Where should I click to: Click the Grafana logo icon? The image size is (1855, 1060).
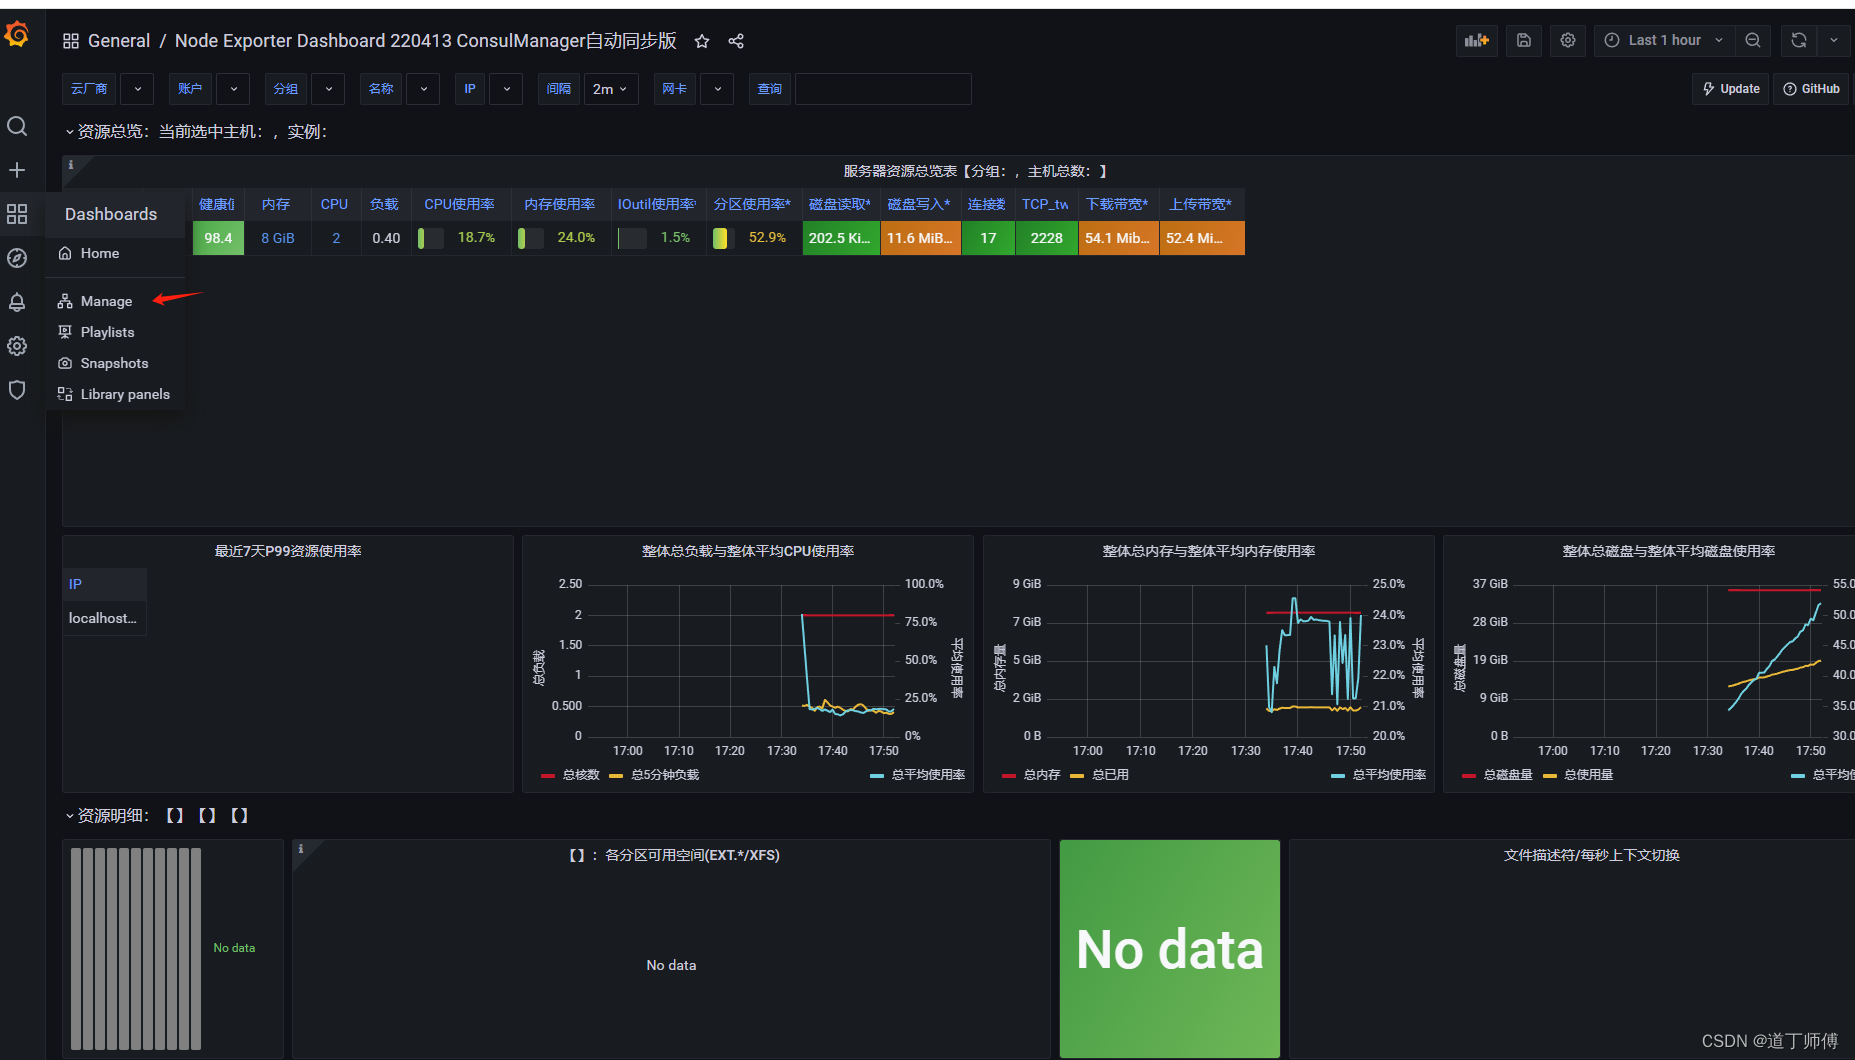pyautogui.click(x=17, y=35)
